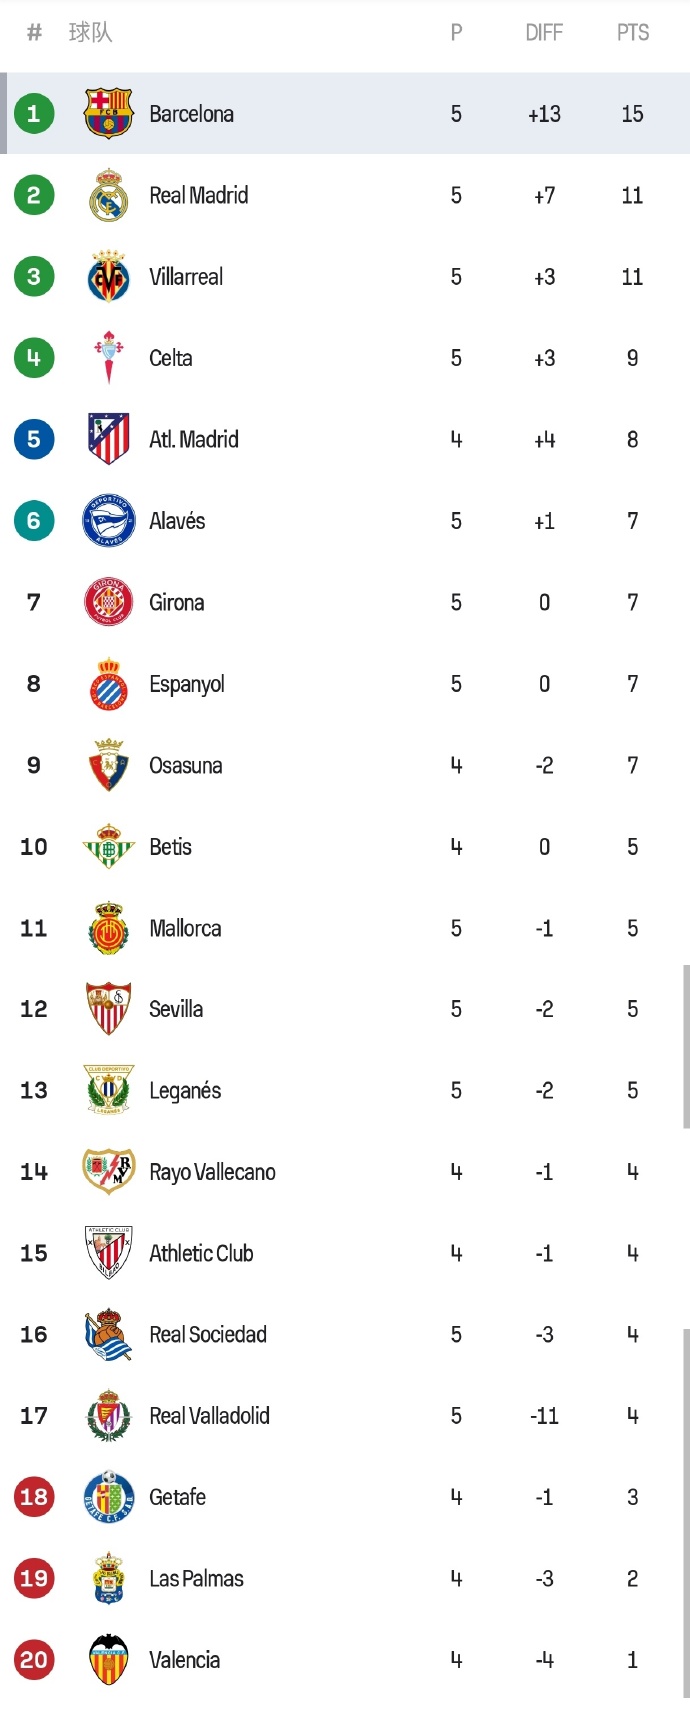Select the Valencia bat crest
690x1725 pixels.
(108, 1660)
